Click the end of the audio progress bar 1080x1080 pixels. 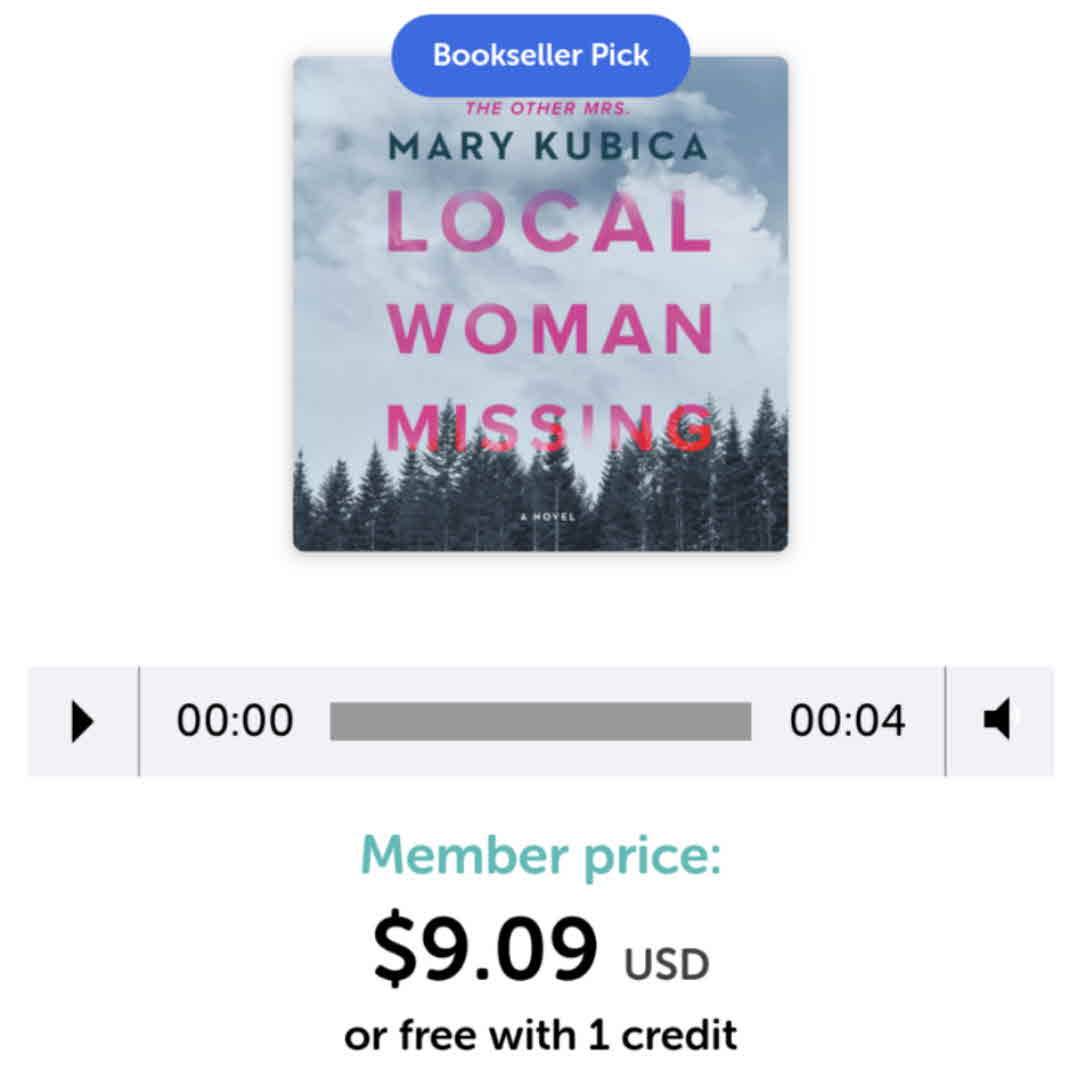click(748, 721)
